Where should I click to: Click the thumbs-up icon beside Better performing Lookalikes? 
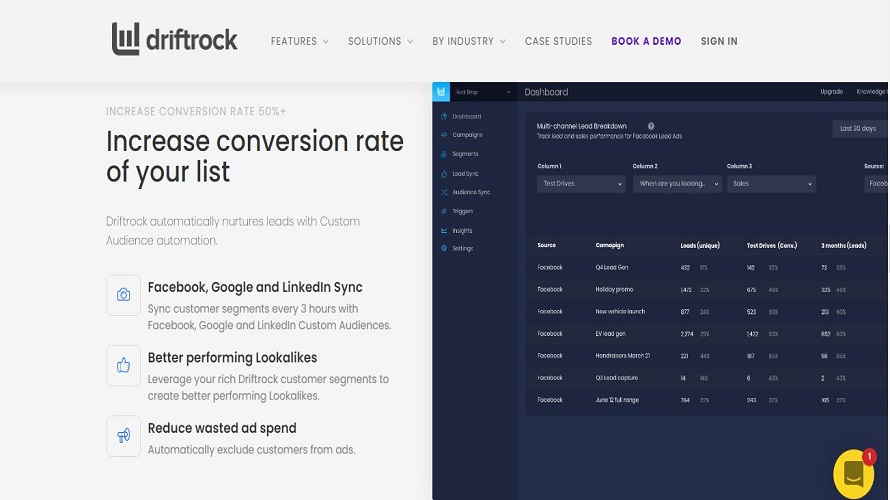coord(123,365)
